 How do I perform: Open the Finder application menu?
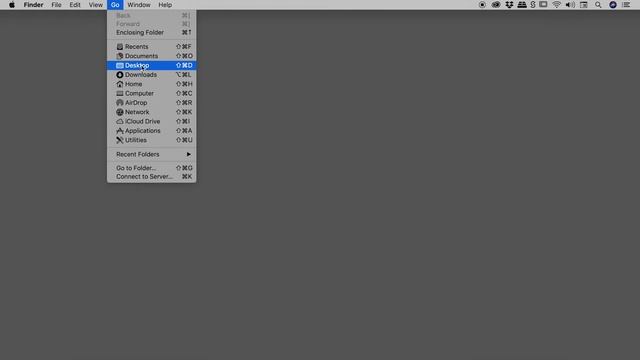[33, 5]
